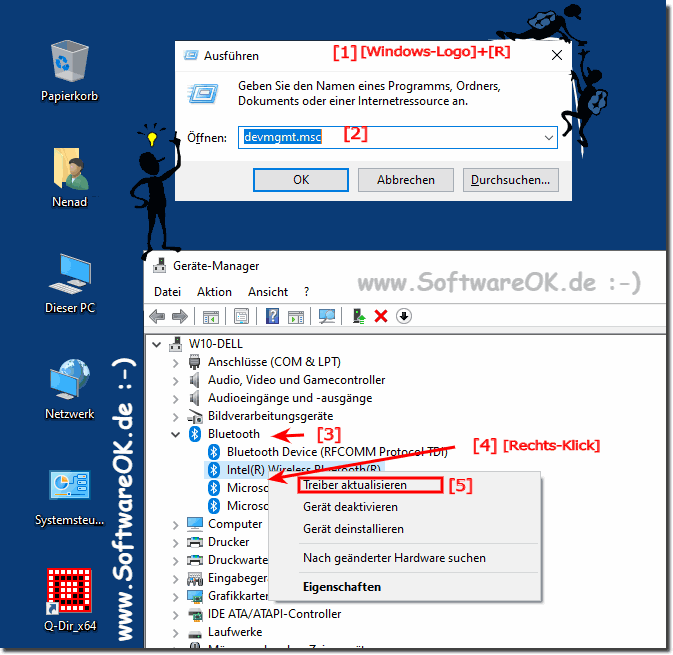Click the blue Help question mark toolbar icon

(x=272, y=316)
